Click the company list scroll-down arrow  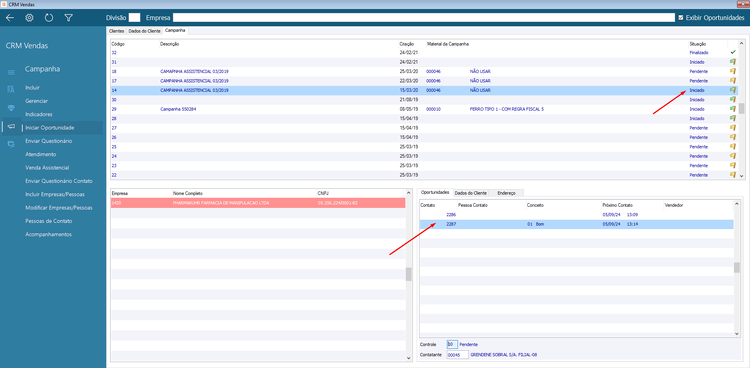[408, 357]
